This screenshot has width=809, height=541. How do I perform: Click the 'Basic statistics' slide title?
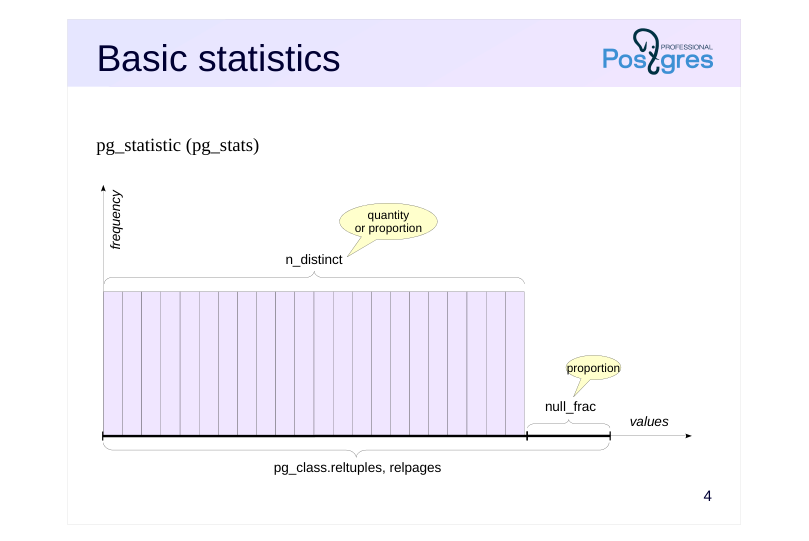click(x=218, y=58)
